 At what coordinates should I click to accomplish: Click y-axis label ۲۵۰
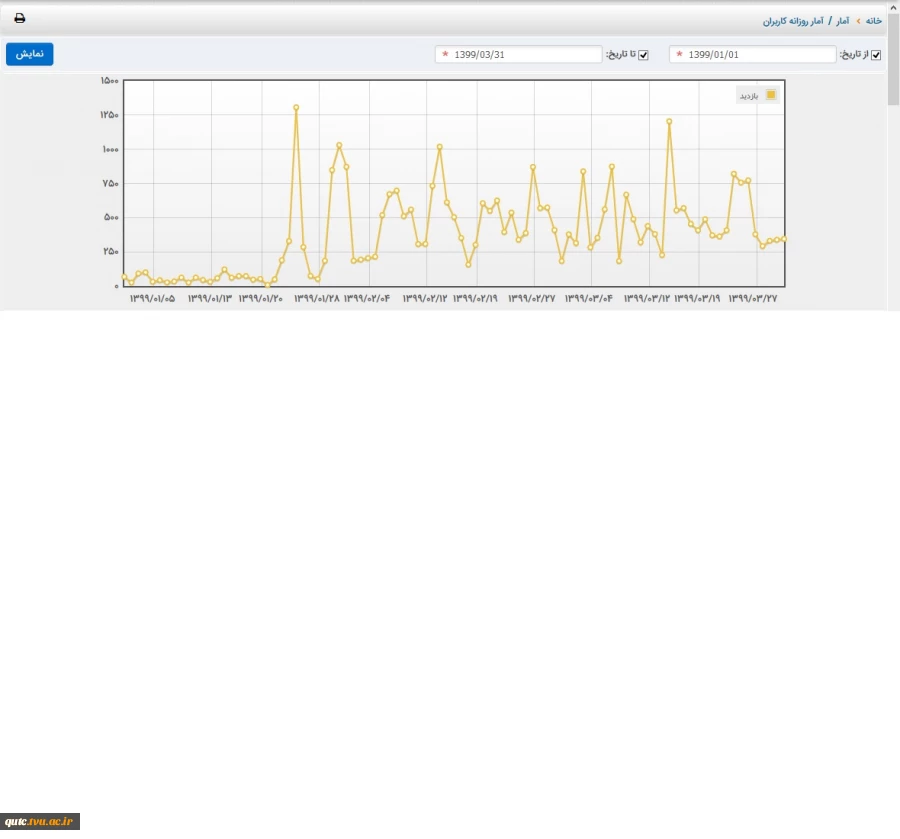(x=111, y=251)
